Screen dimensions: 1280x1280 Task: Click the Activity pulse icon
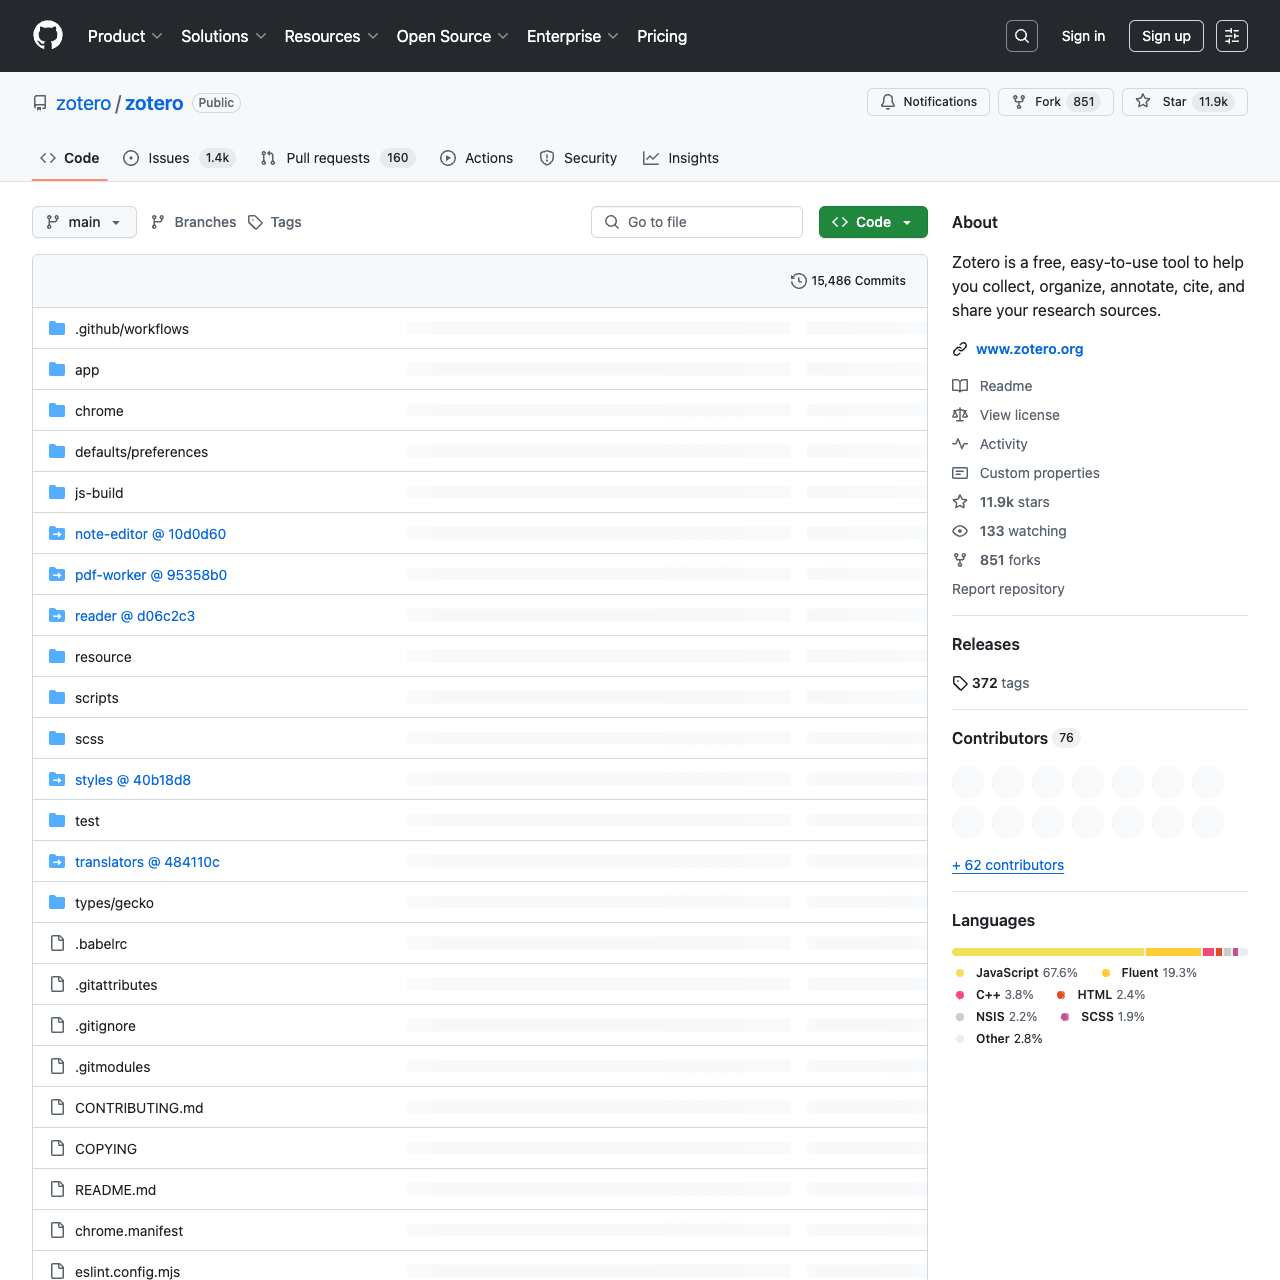(x=960, y=444)
